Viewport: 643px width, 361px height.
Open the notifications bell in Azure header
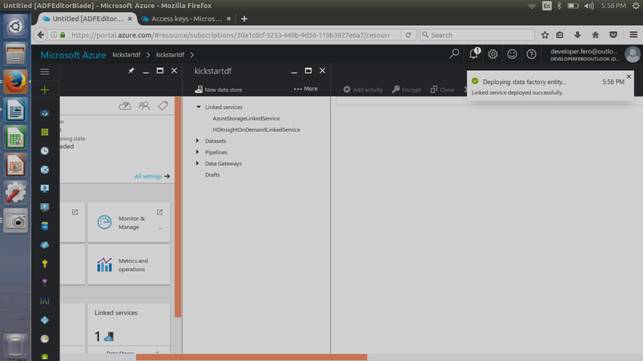point(474,54)
